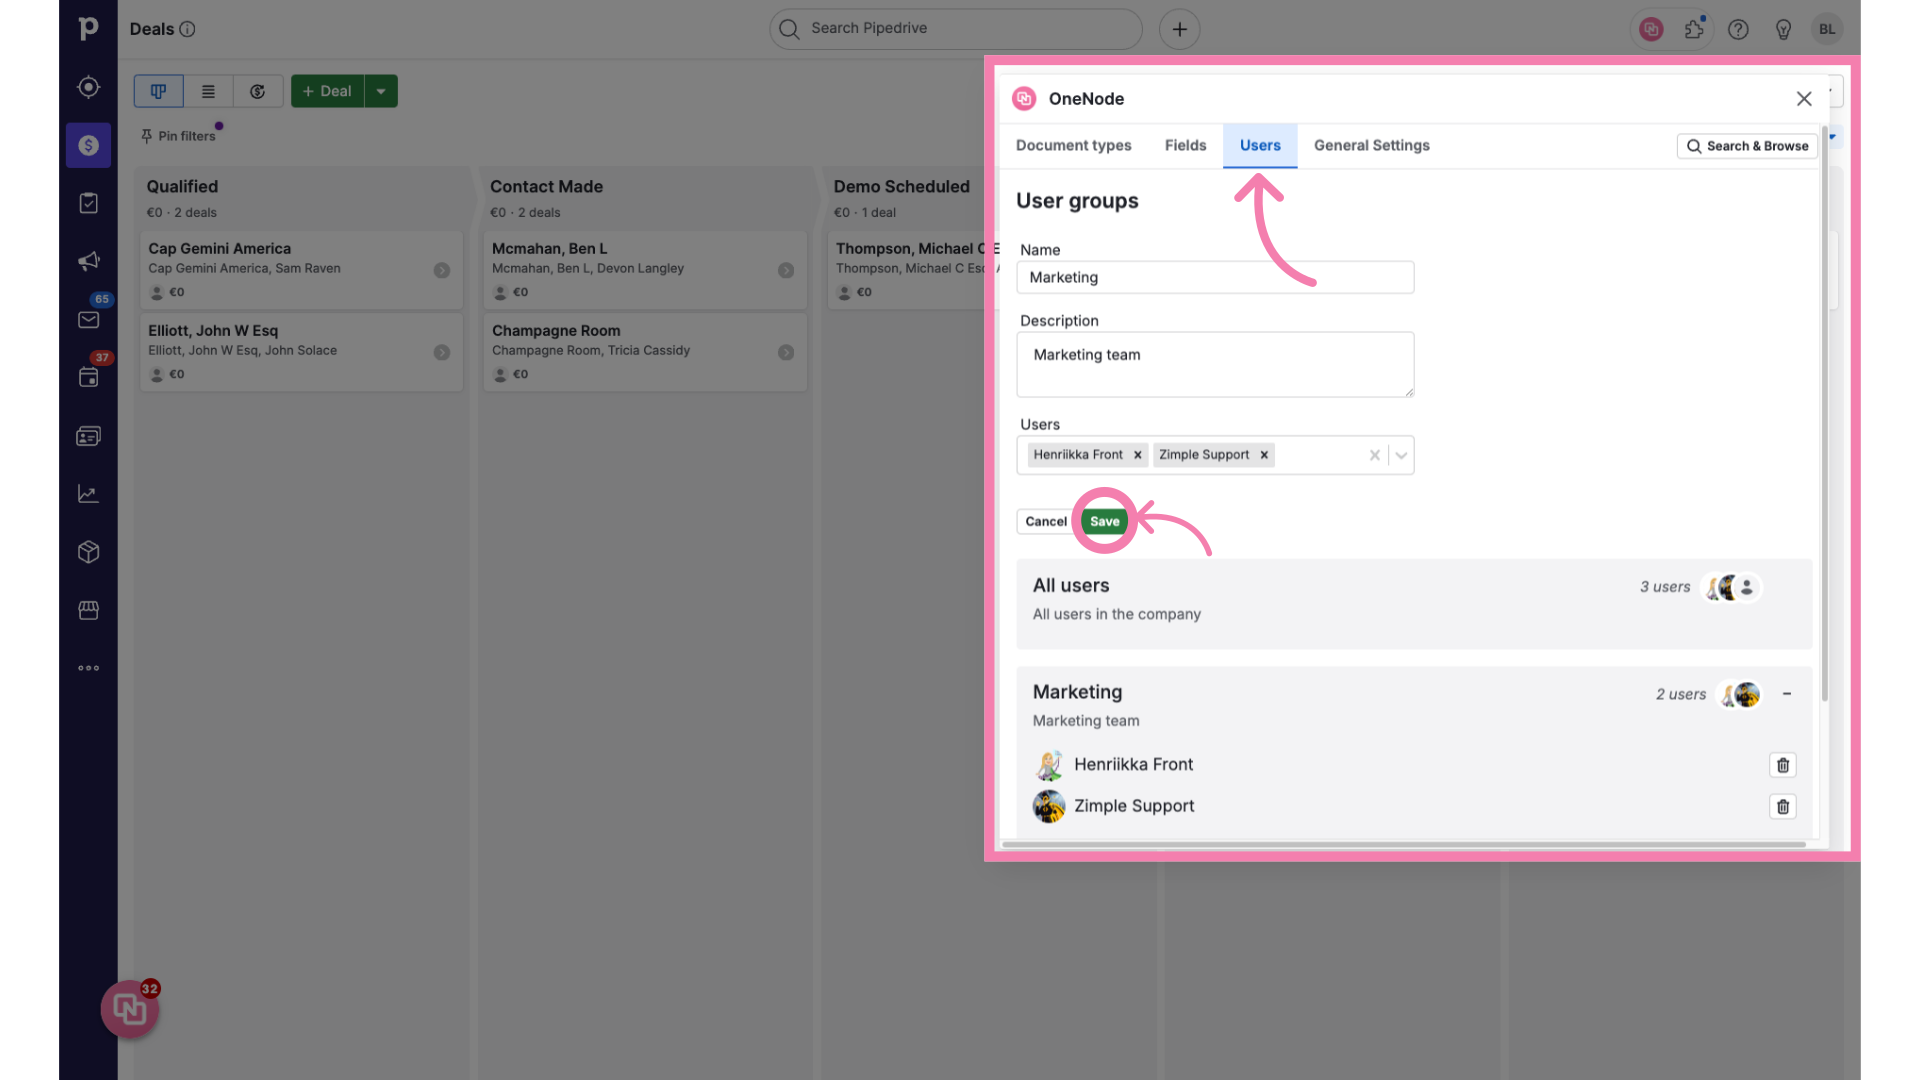Viewport: 1920px width, 1080px height.
Task: Open the Insights chart icon in sidebar
Action: click(88, 494)
